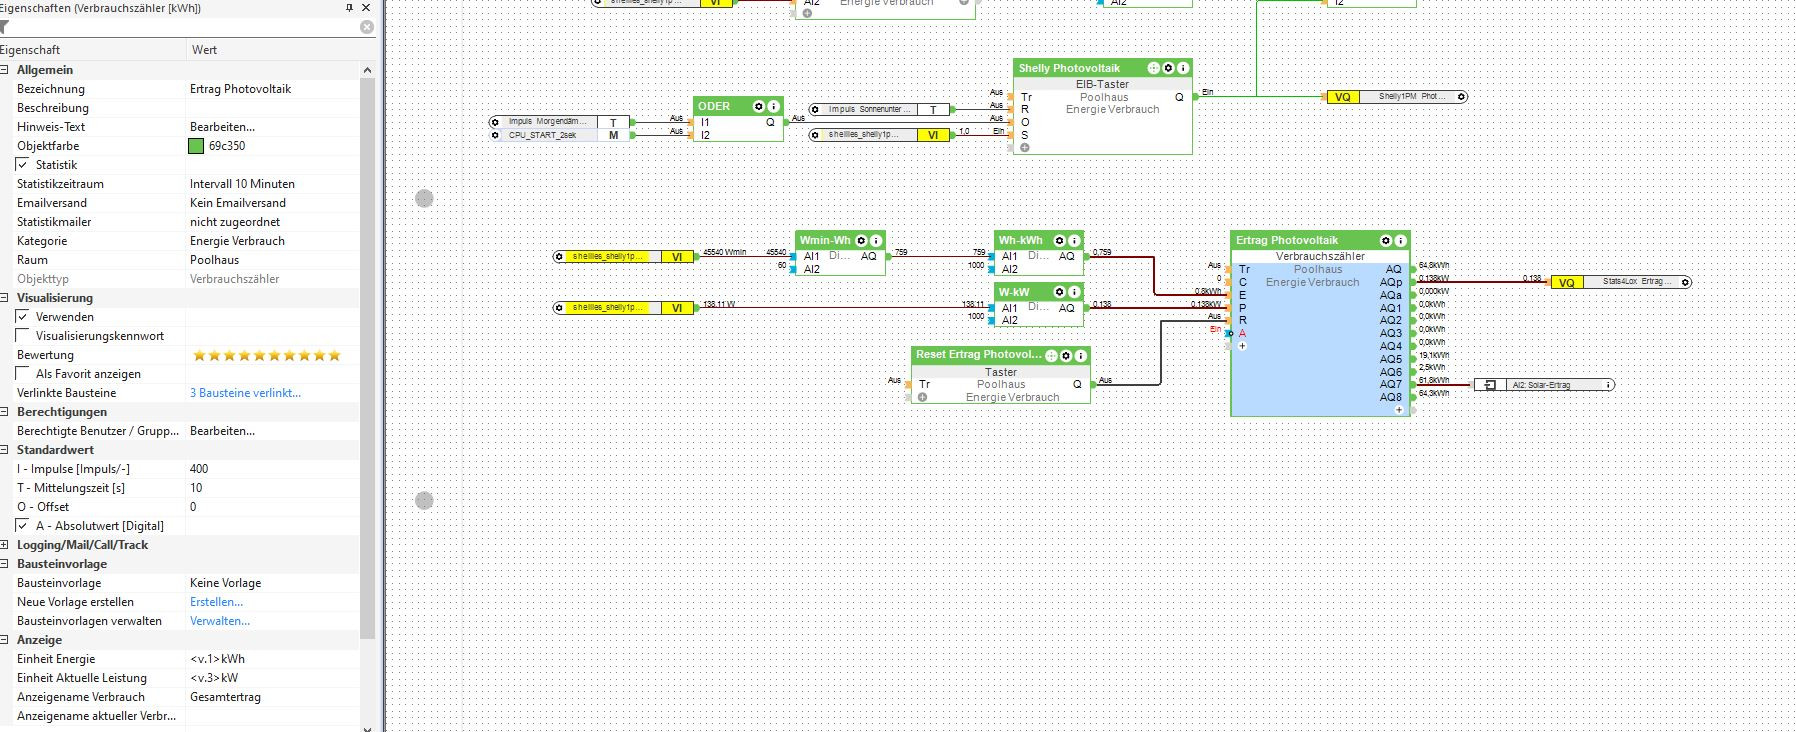Open the 3 Bausteine verlinkt link
The image size is (1796, 732).
pyautogui.click(x=245, y=393)
